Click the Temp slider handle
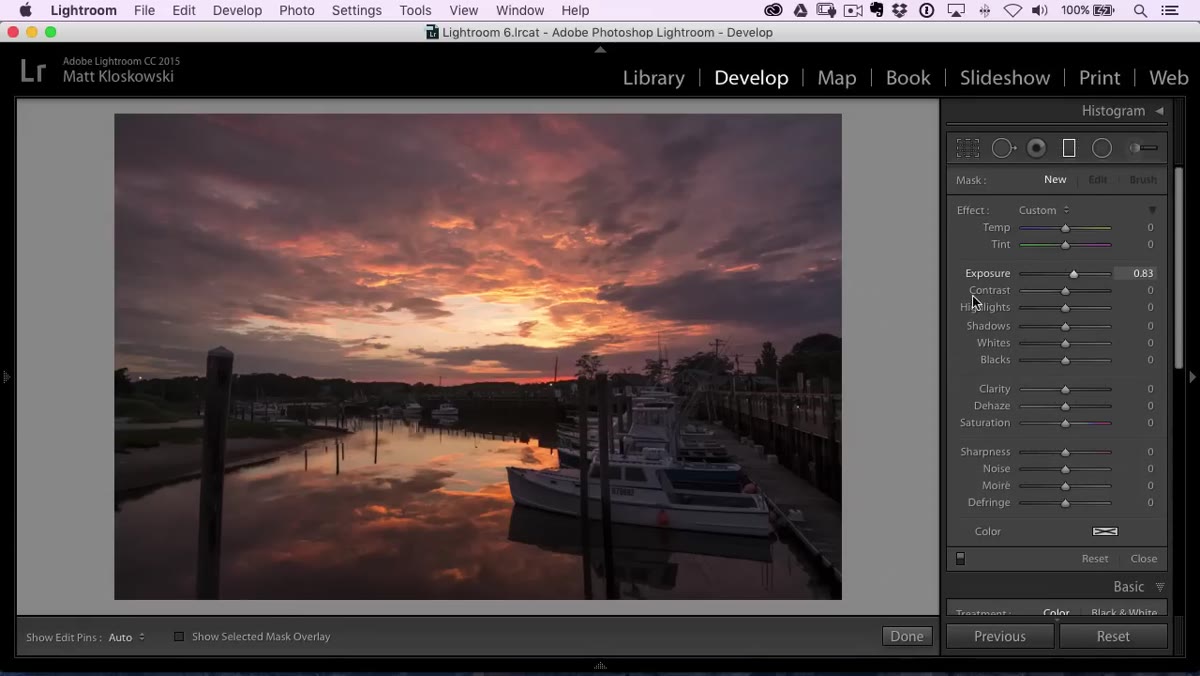This screenshot has width=1200, height=676. pos(1065,228)
